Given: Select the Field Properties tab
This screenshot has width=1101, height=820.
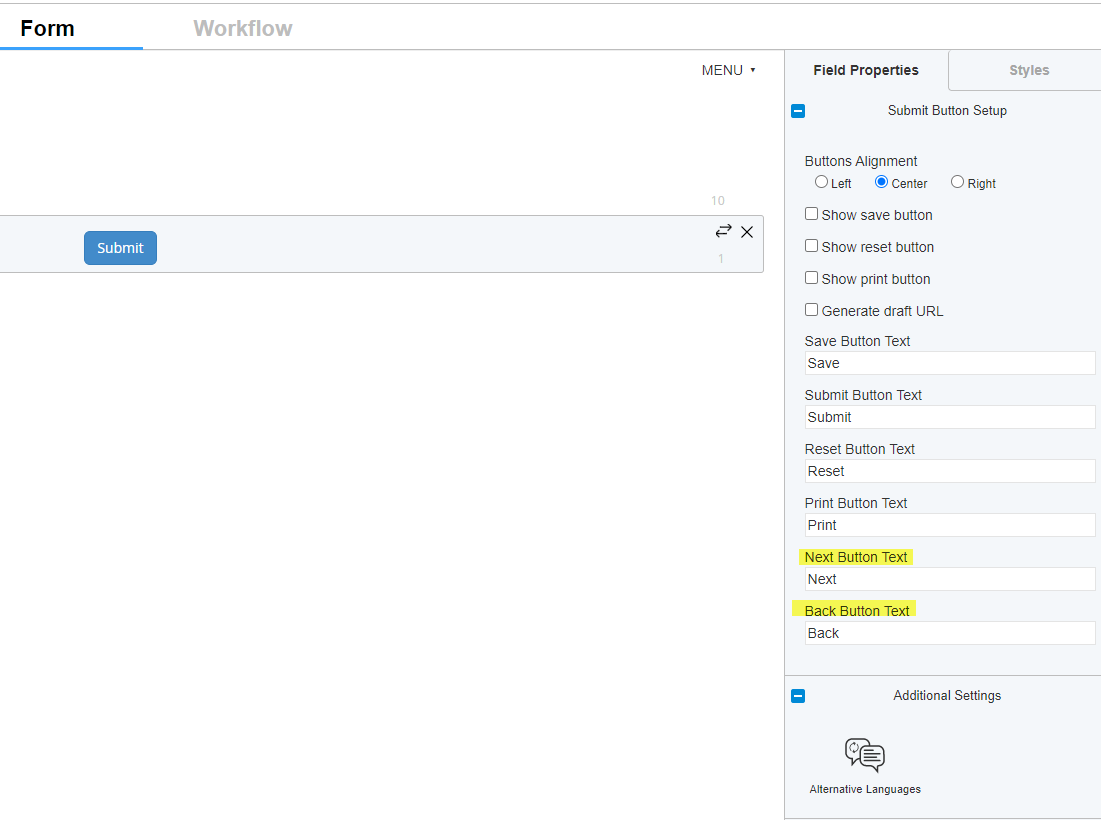Looking at the screenshot, I should [x=865, y=70].
